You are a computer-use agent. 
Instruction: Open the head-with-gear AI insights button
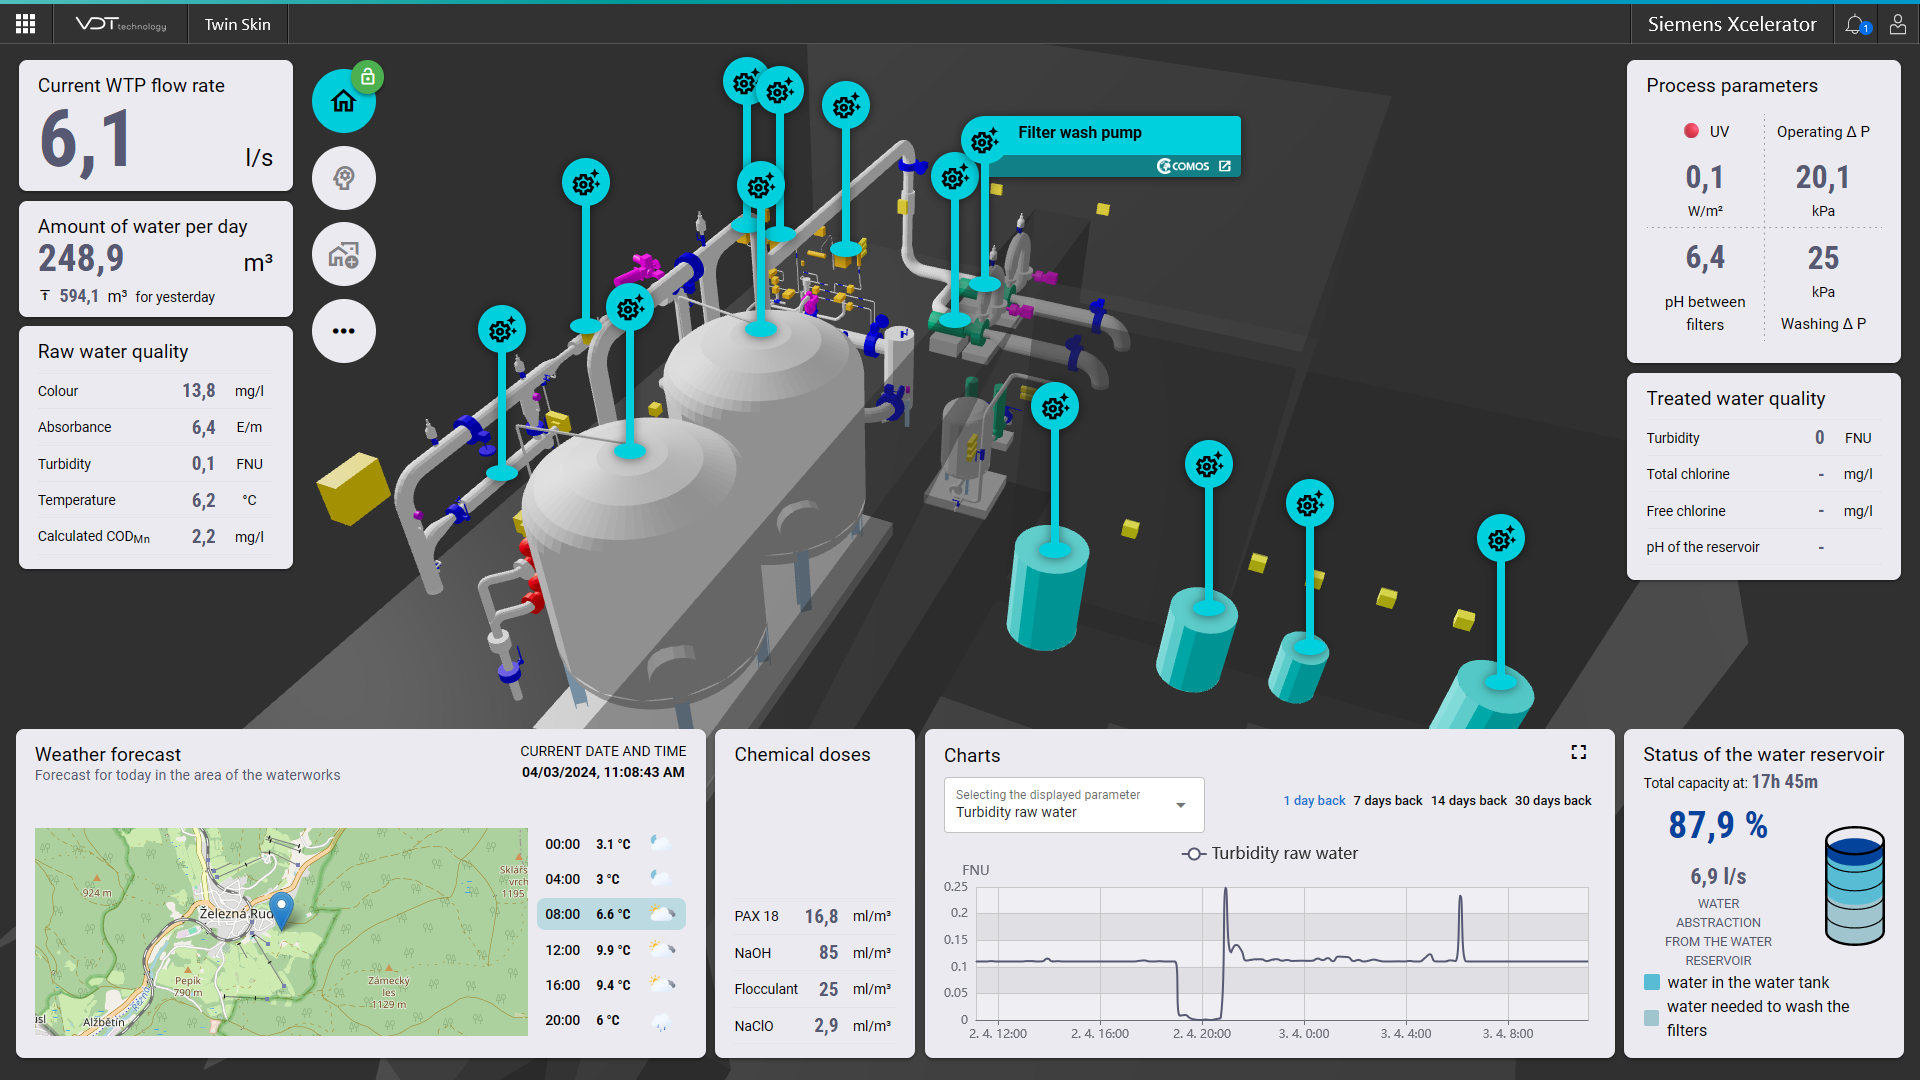pos(343,178)
